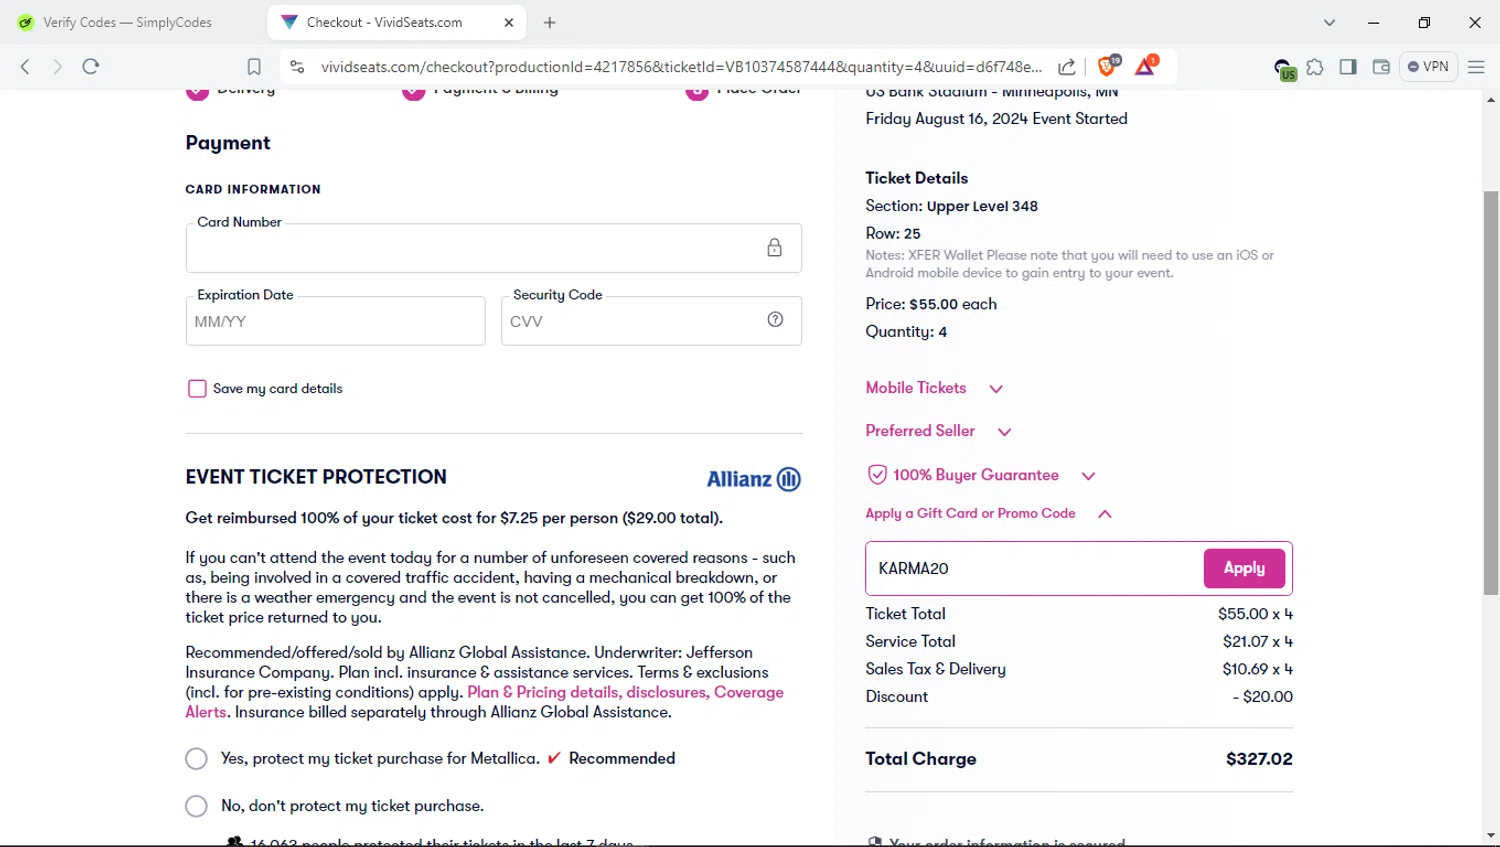Click the Friday August 16, 2024 Event Started text
1500x847 pixels.
tap(996, 118)
